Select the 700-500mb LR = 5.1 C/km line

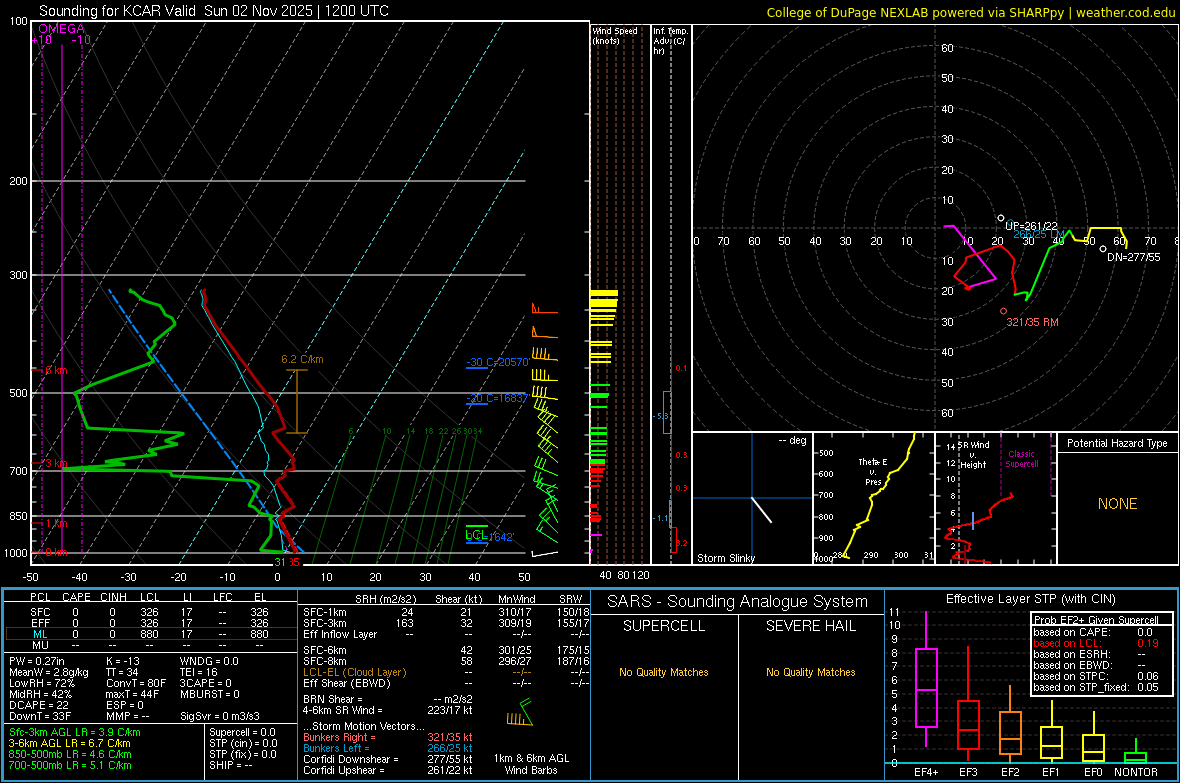pos(70,765)
